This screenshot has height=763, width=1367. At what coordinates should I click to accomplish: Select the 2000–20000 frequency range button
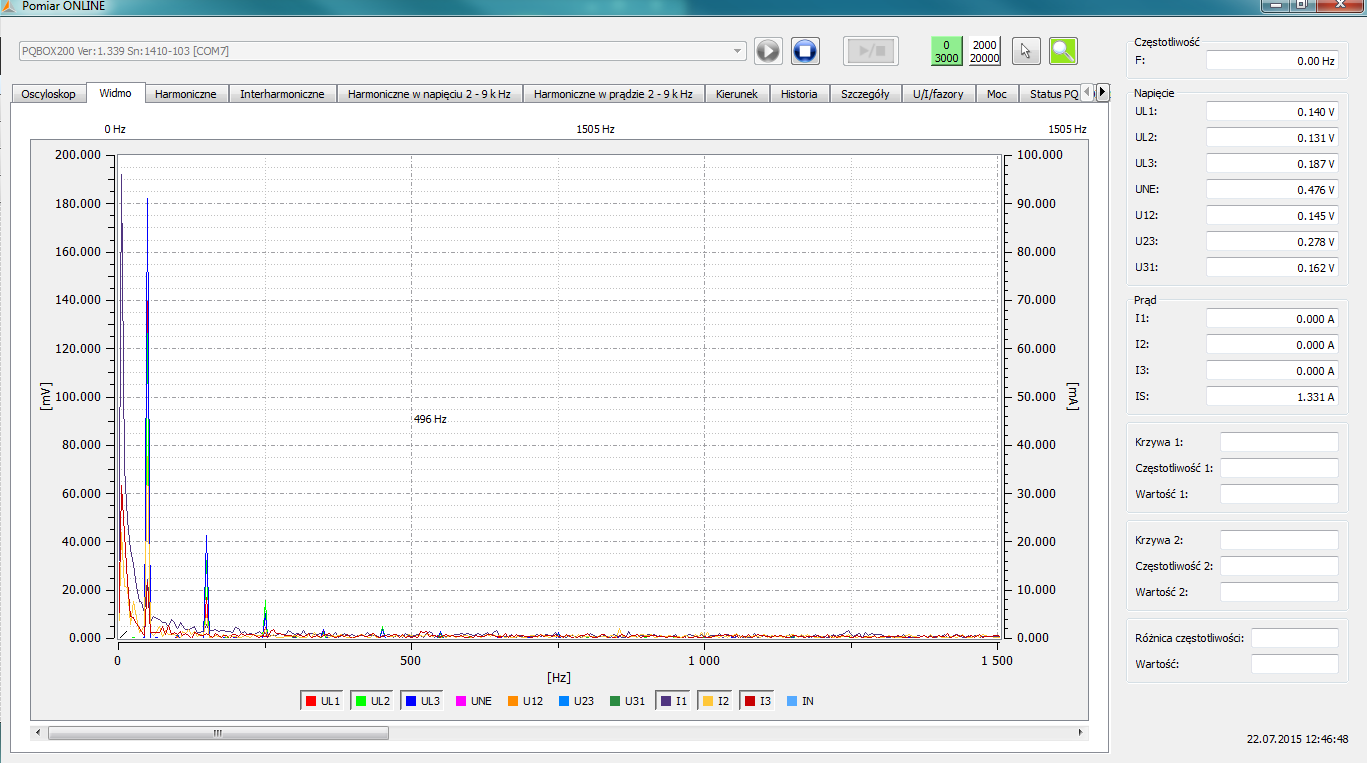(985, 51)
